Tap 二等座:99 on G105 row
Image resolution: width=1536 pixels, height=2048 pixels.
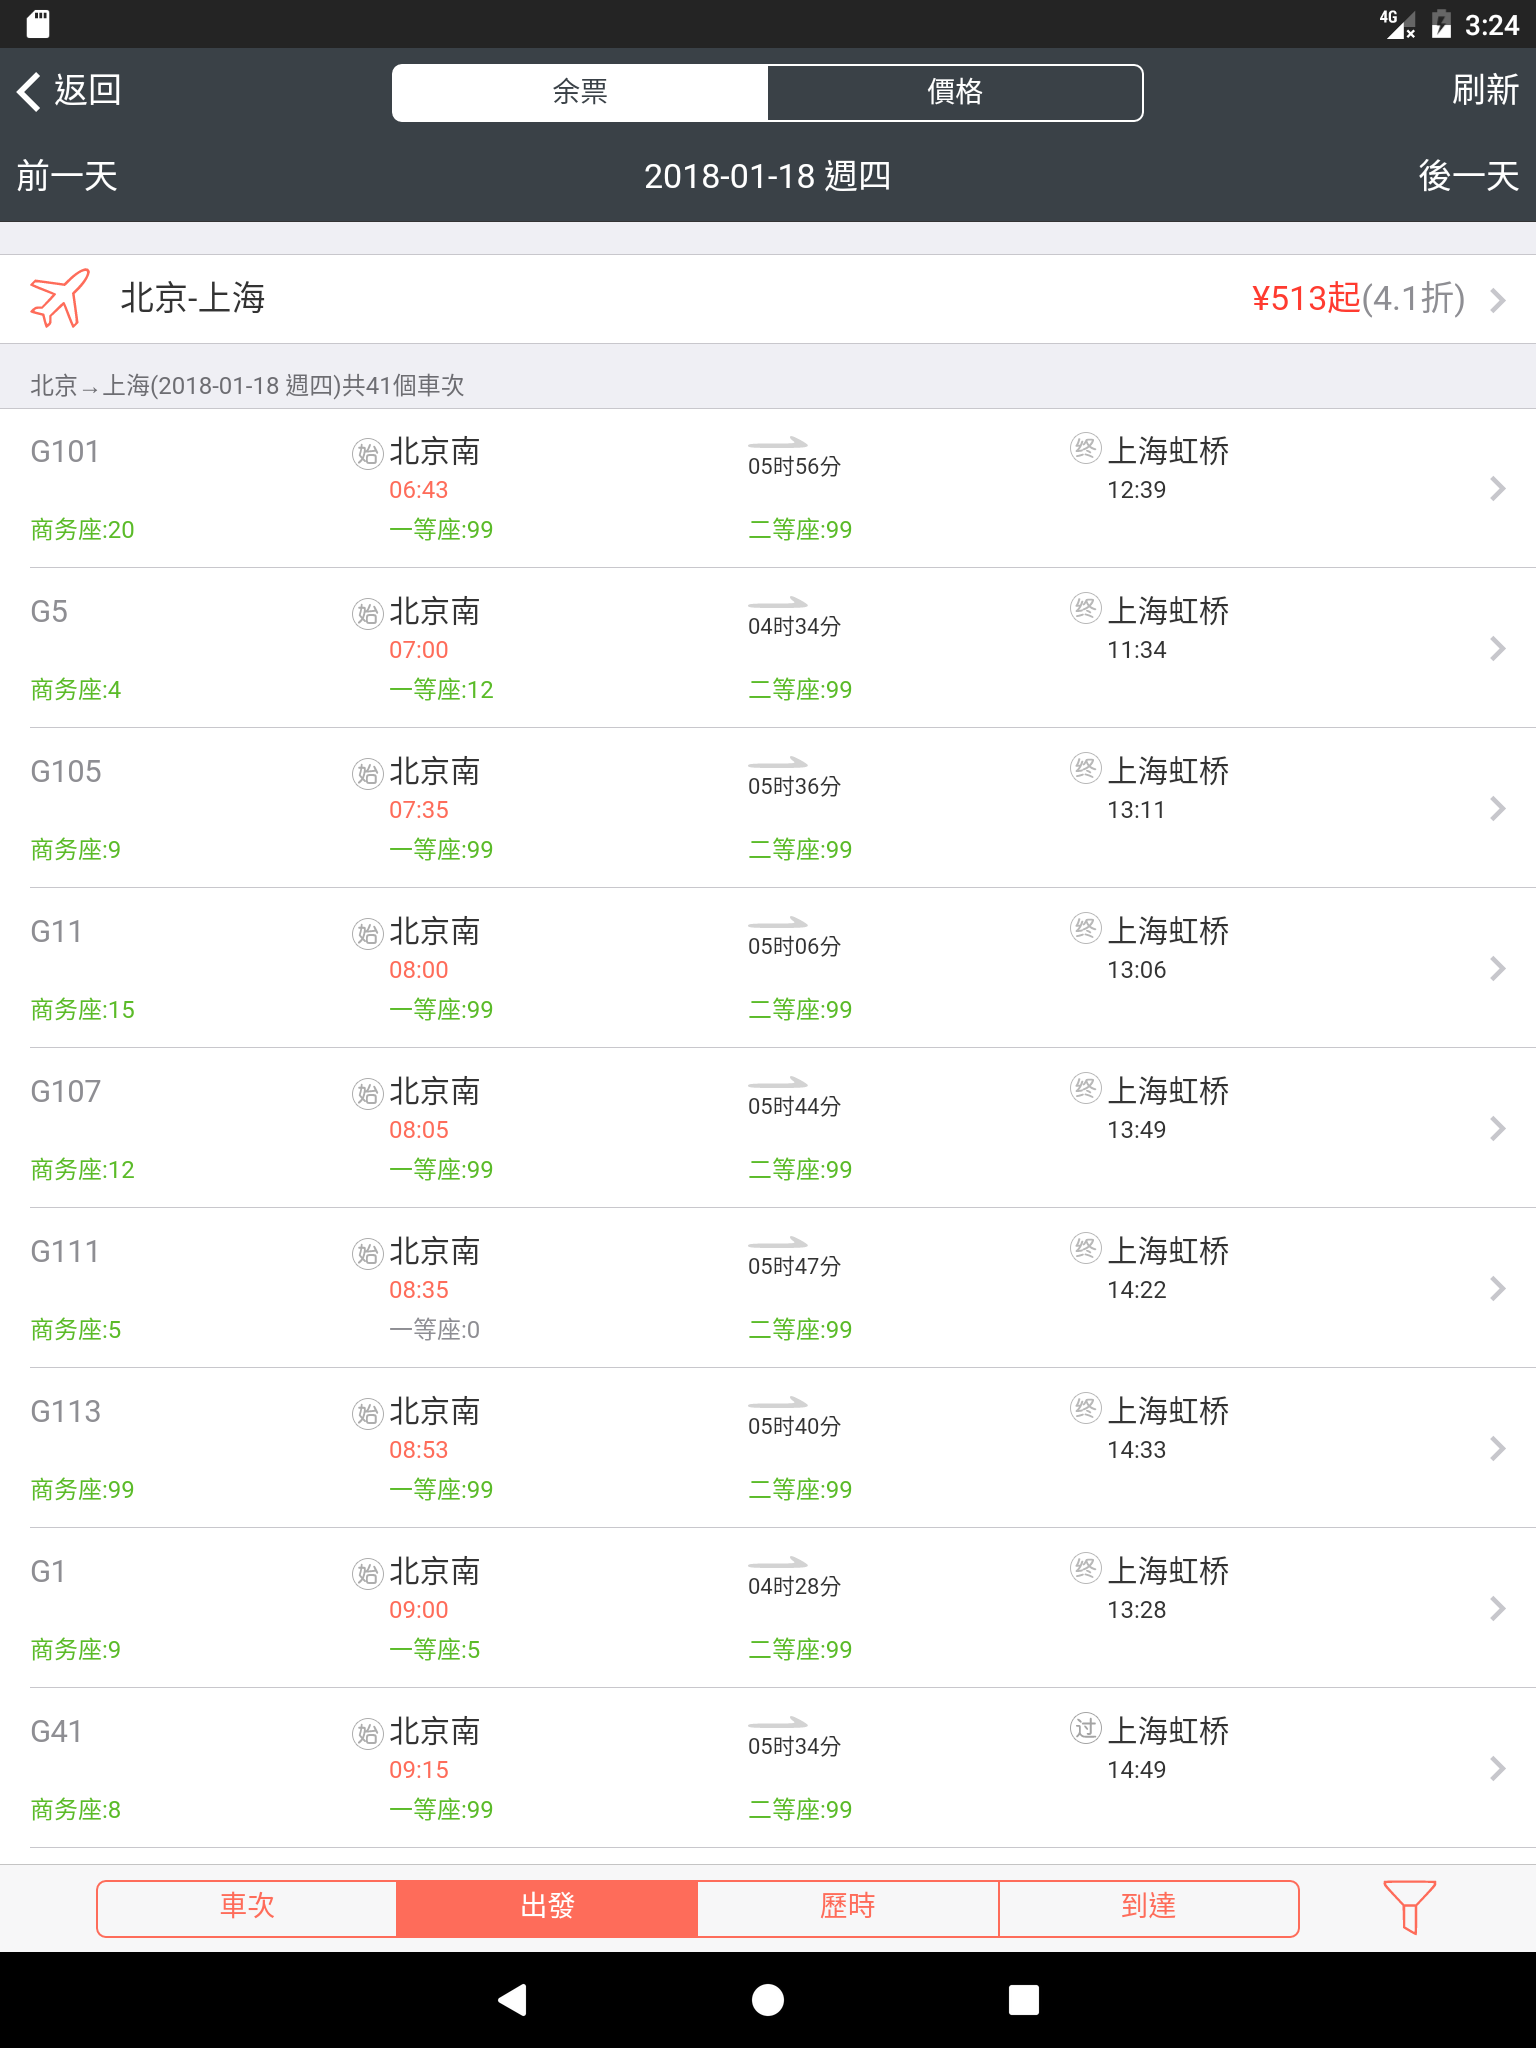800,850
